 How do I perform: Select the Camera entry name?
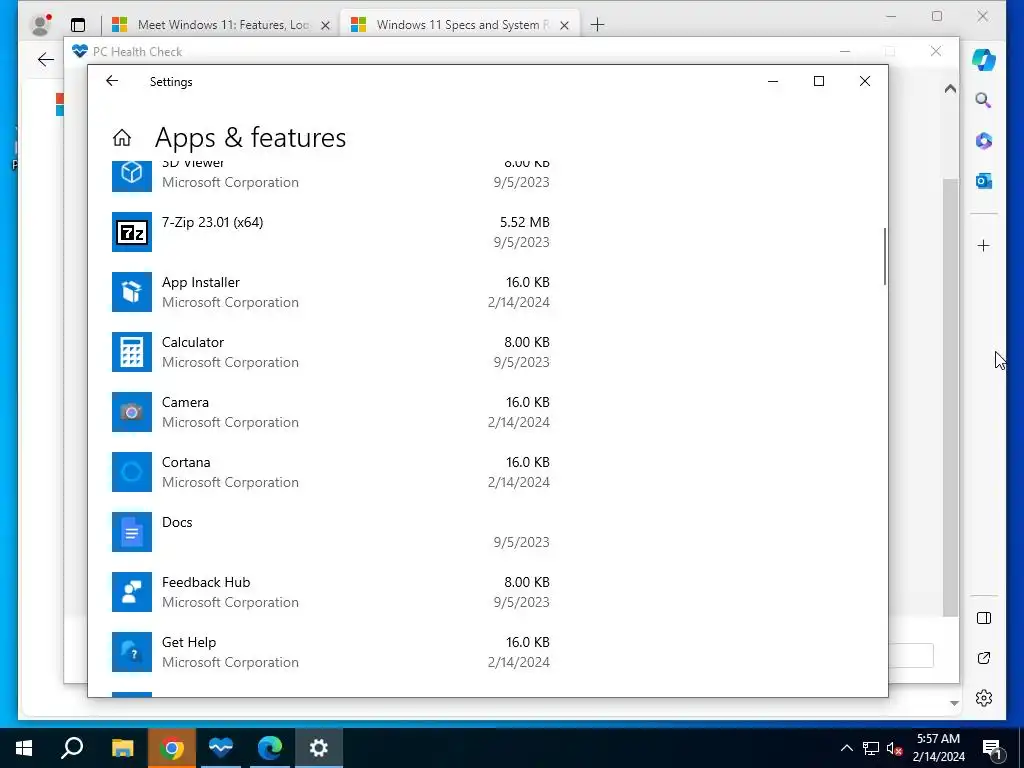[185, 402]
